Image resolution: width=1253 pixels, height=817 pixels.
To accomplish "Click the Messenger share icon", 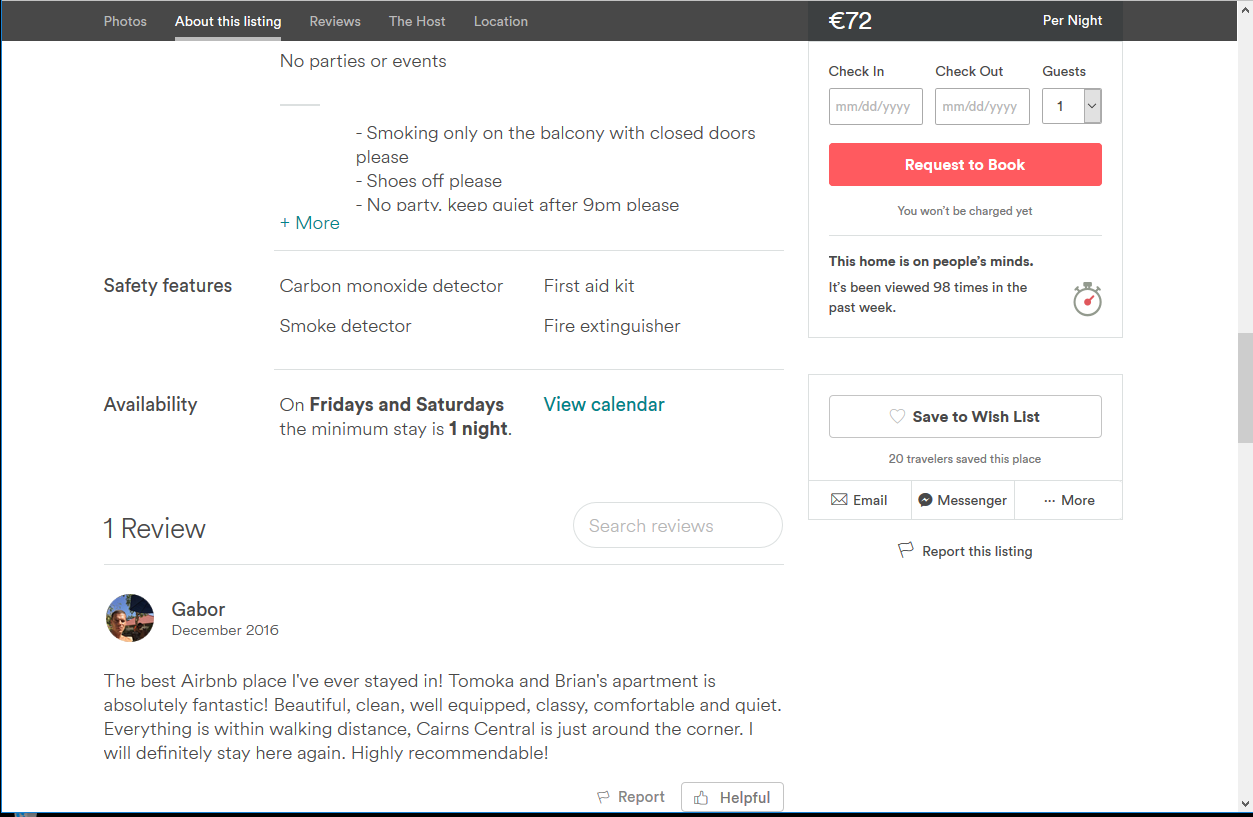I will pyautogui.click(x=926, y=500).
